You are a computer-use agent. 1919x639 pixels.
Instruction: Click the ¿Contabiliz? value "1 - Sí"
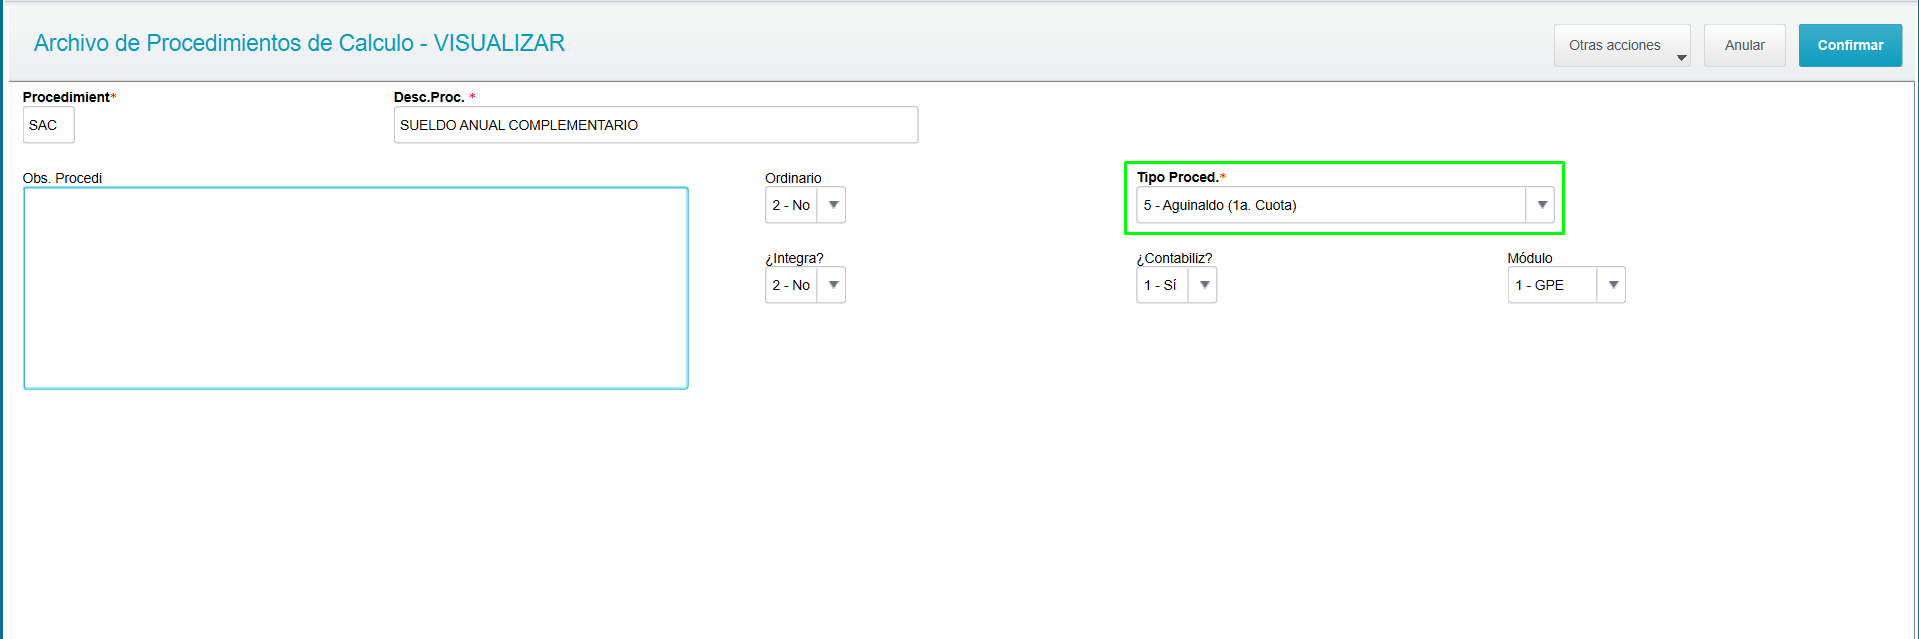pyautogui.click(x=1161, y=285)
